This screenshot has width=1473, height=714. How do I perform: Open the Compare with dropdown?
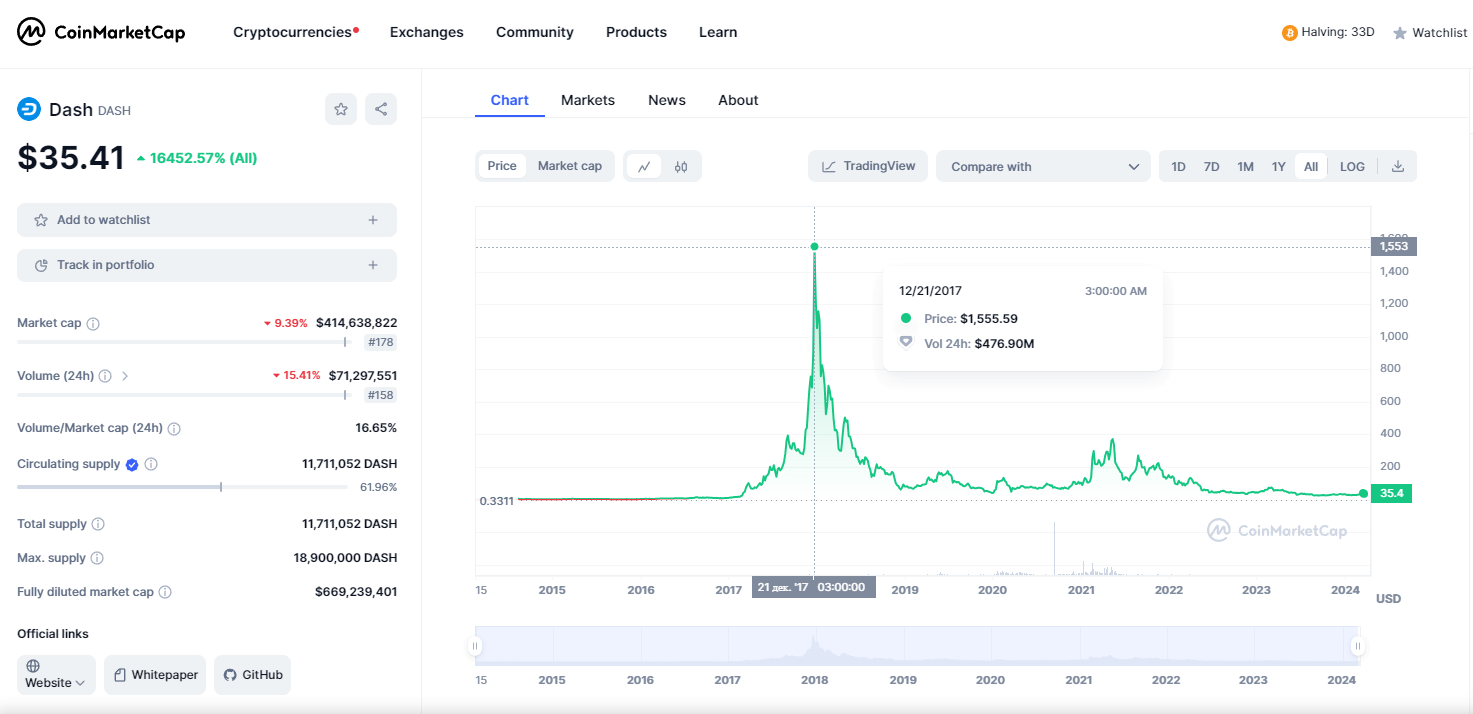point(1043,166)
